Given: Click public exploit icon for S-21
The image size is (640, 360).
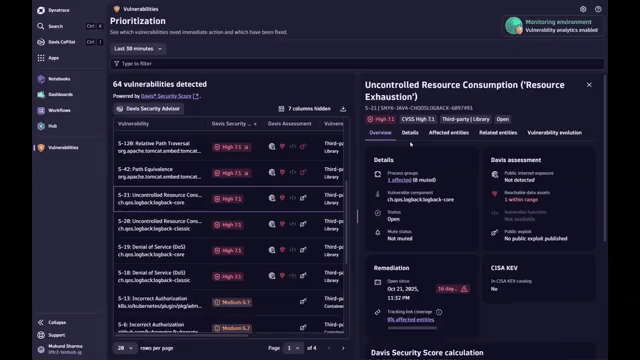Looking at the screenshot, I should 303,198.
